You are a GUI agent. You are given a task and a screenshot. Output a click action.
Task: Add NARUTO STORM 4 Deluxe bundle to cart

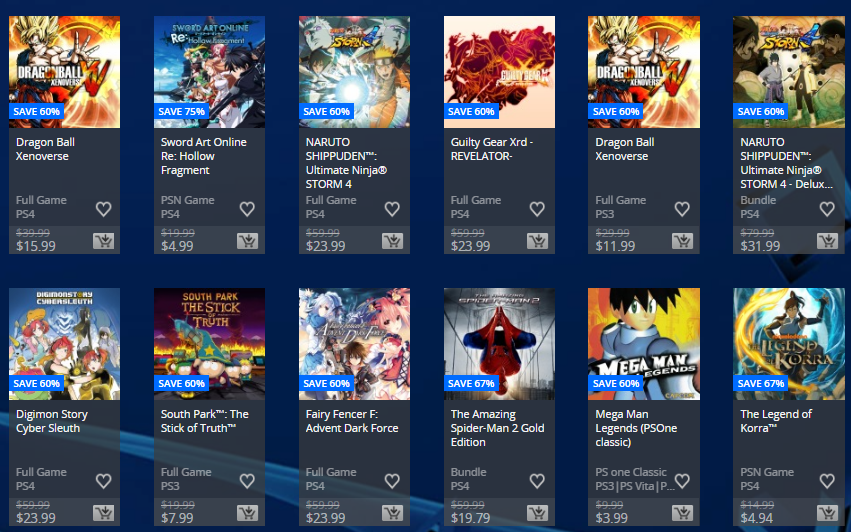pyautogui.click(x=827, y=241)
